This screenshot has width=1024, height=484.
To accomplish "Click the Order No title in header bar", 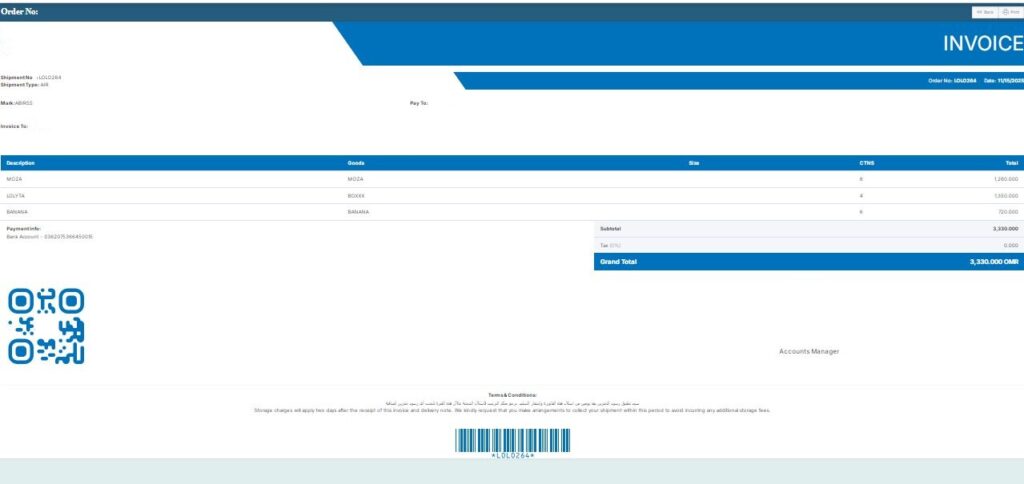I will pyautogui.click(x=20, y=12).
